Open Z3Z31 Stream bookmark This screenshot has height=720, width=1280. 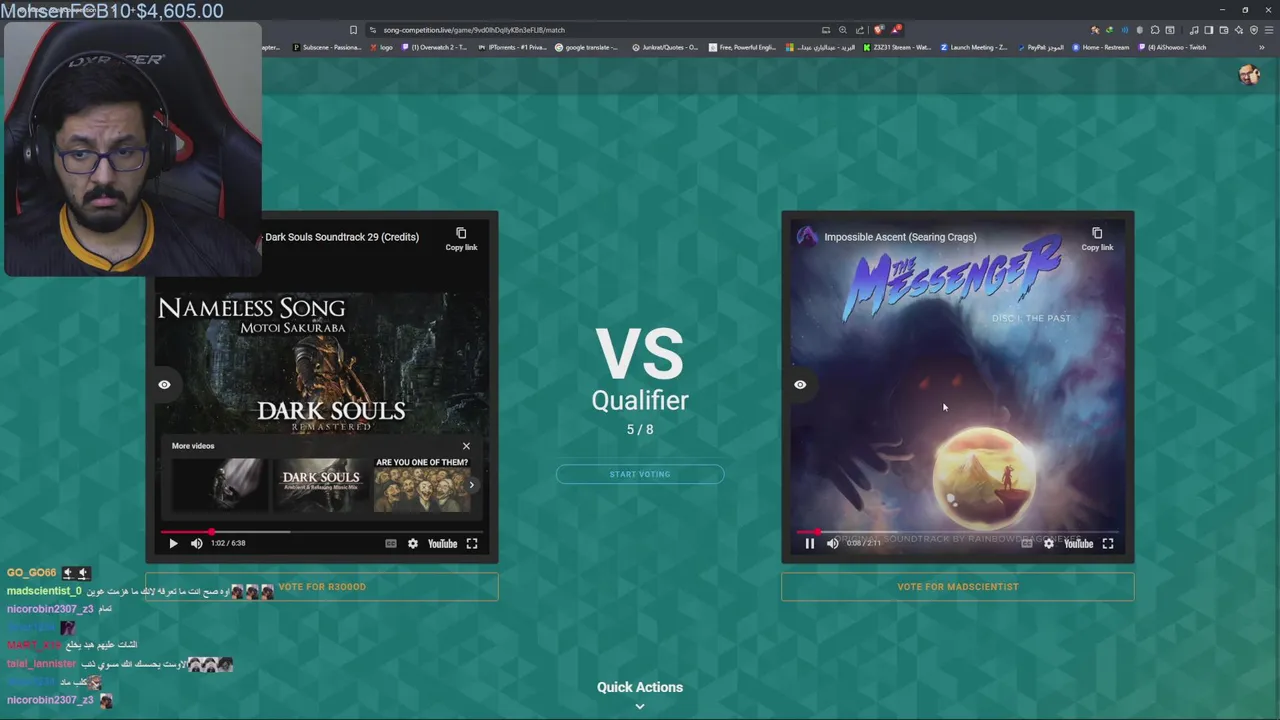point(898,47)
